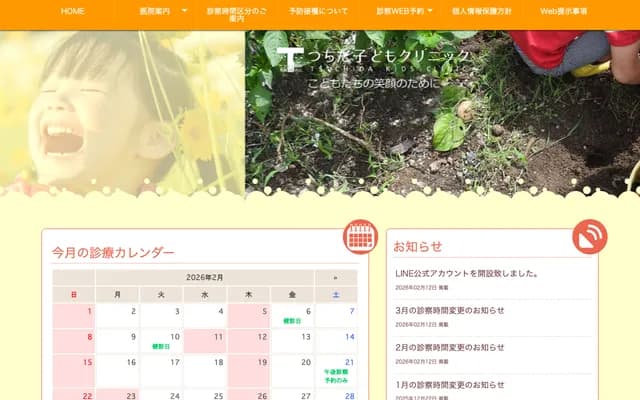This screenshot has height=400, width=640.
Task: Select calendar day 10 with 健診日 label
Action: pyautogui.click(x=161, y=342)
